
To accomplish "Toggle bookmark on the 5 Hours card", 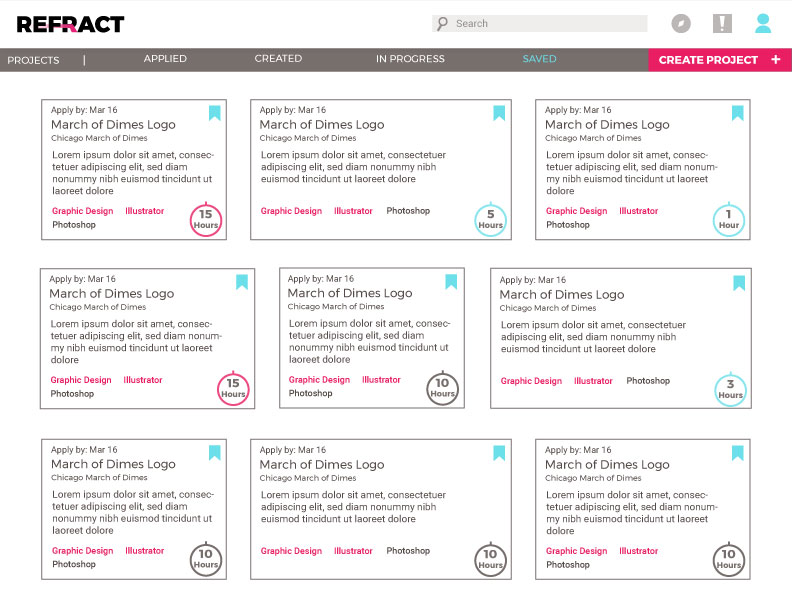I will click(x=499, y=113).
